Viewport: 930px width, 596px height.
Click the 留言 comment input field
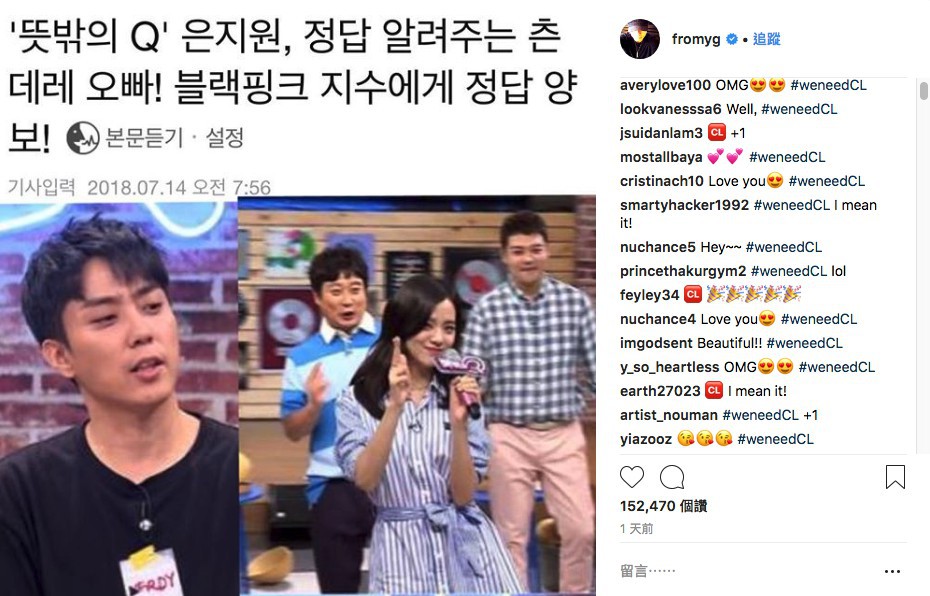(x=747, y=571)
